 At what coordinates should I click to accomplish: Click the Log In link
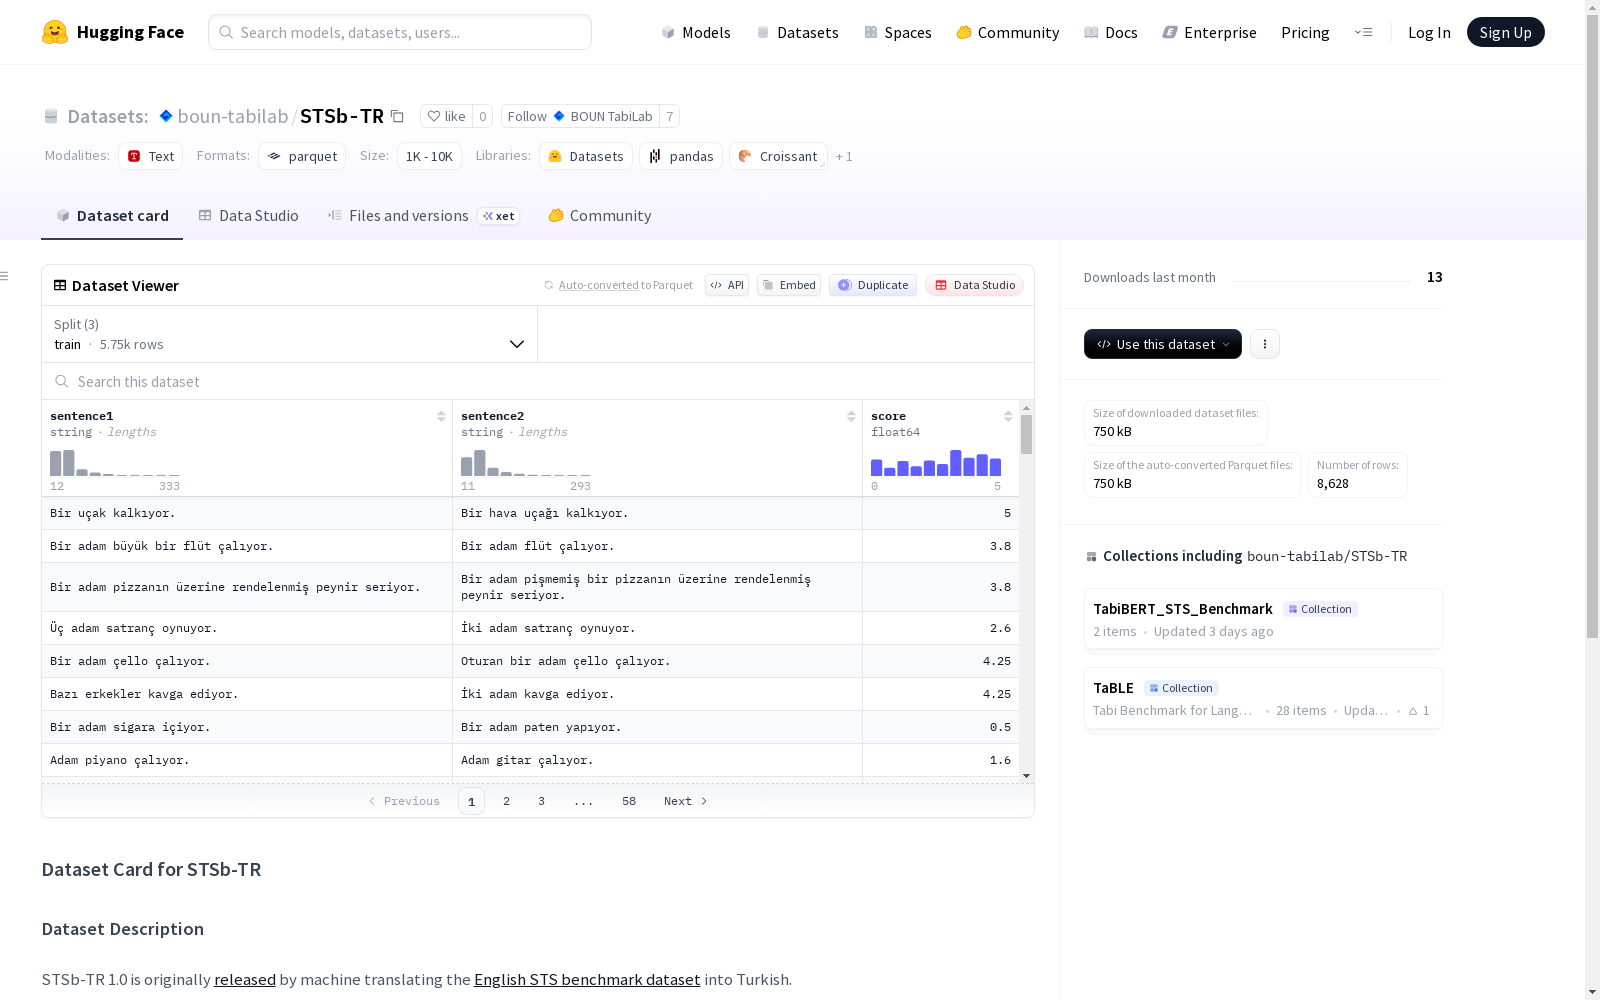pyautogui.click(x=1429, y=32)
